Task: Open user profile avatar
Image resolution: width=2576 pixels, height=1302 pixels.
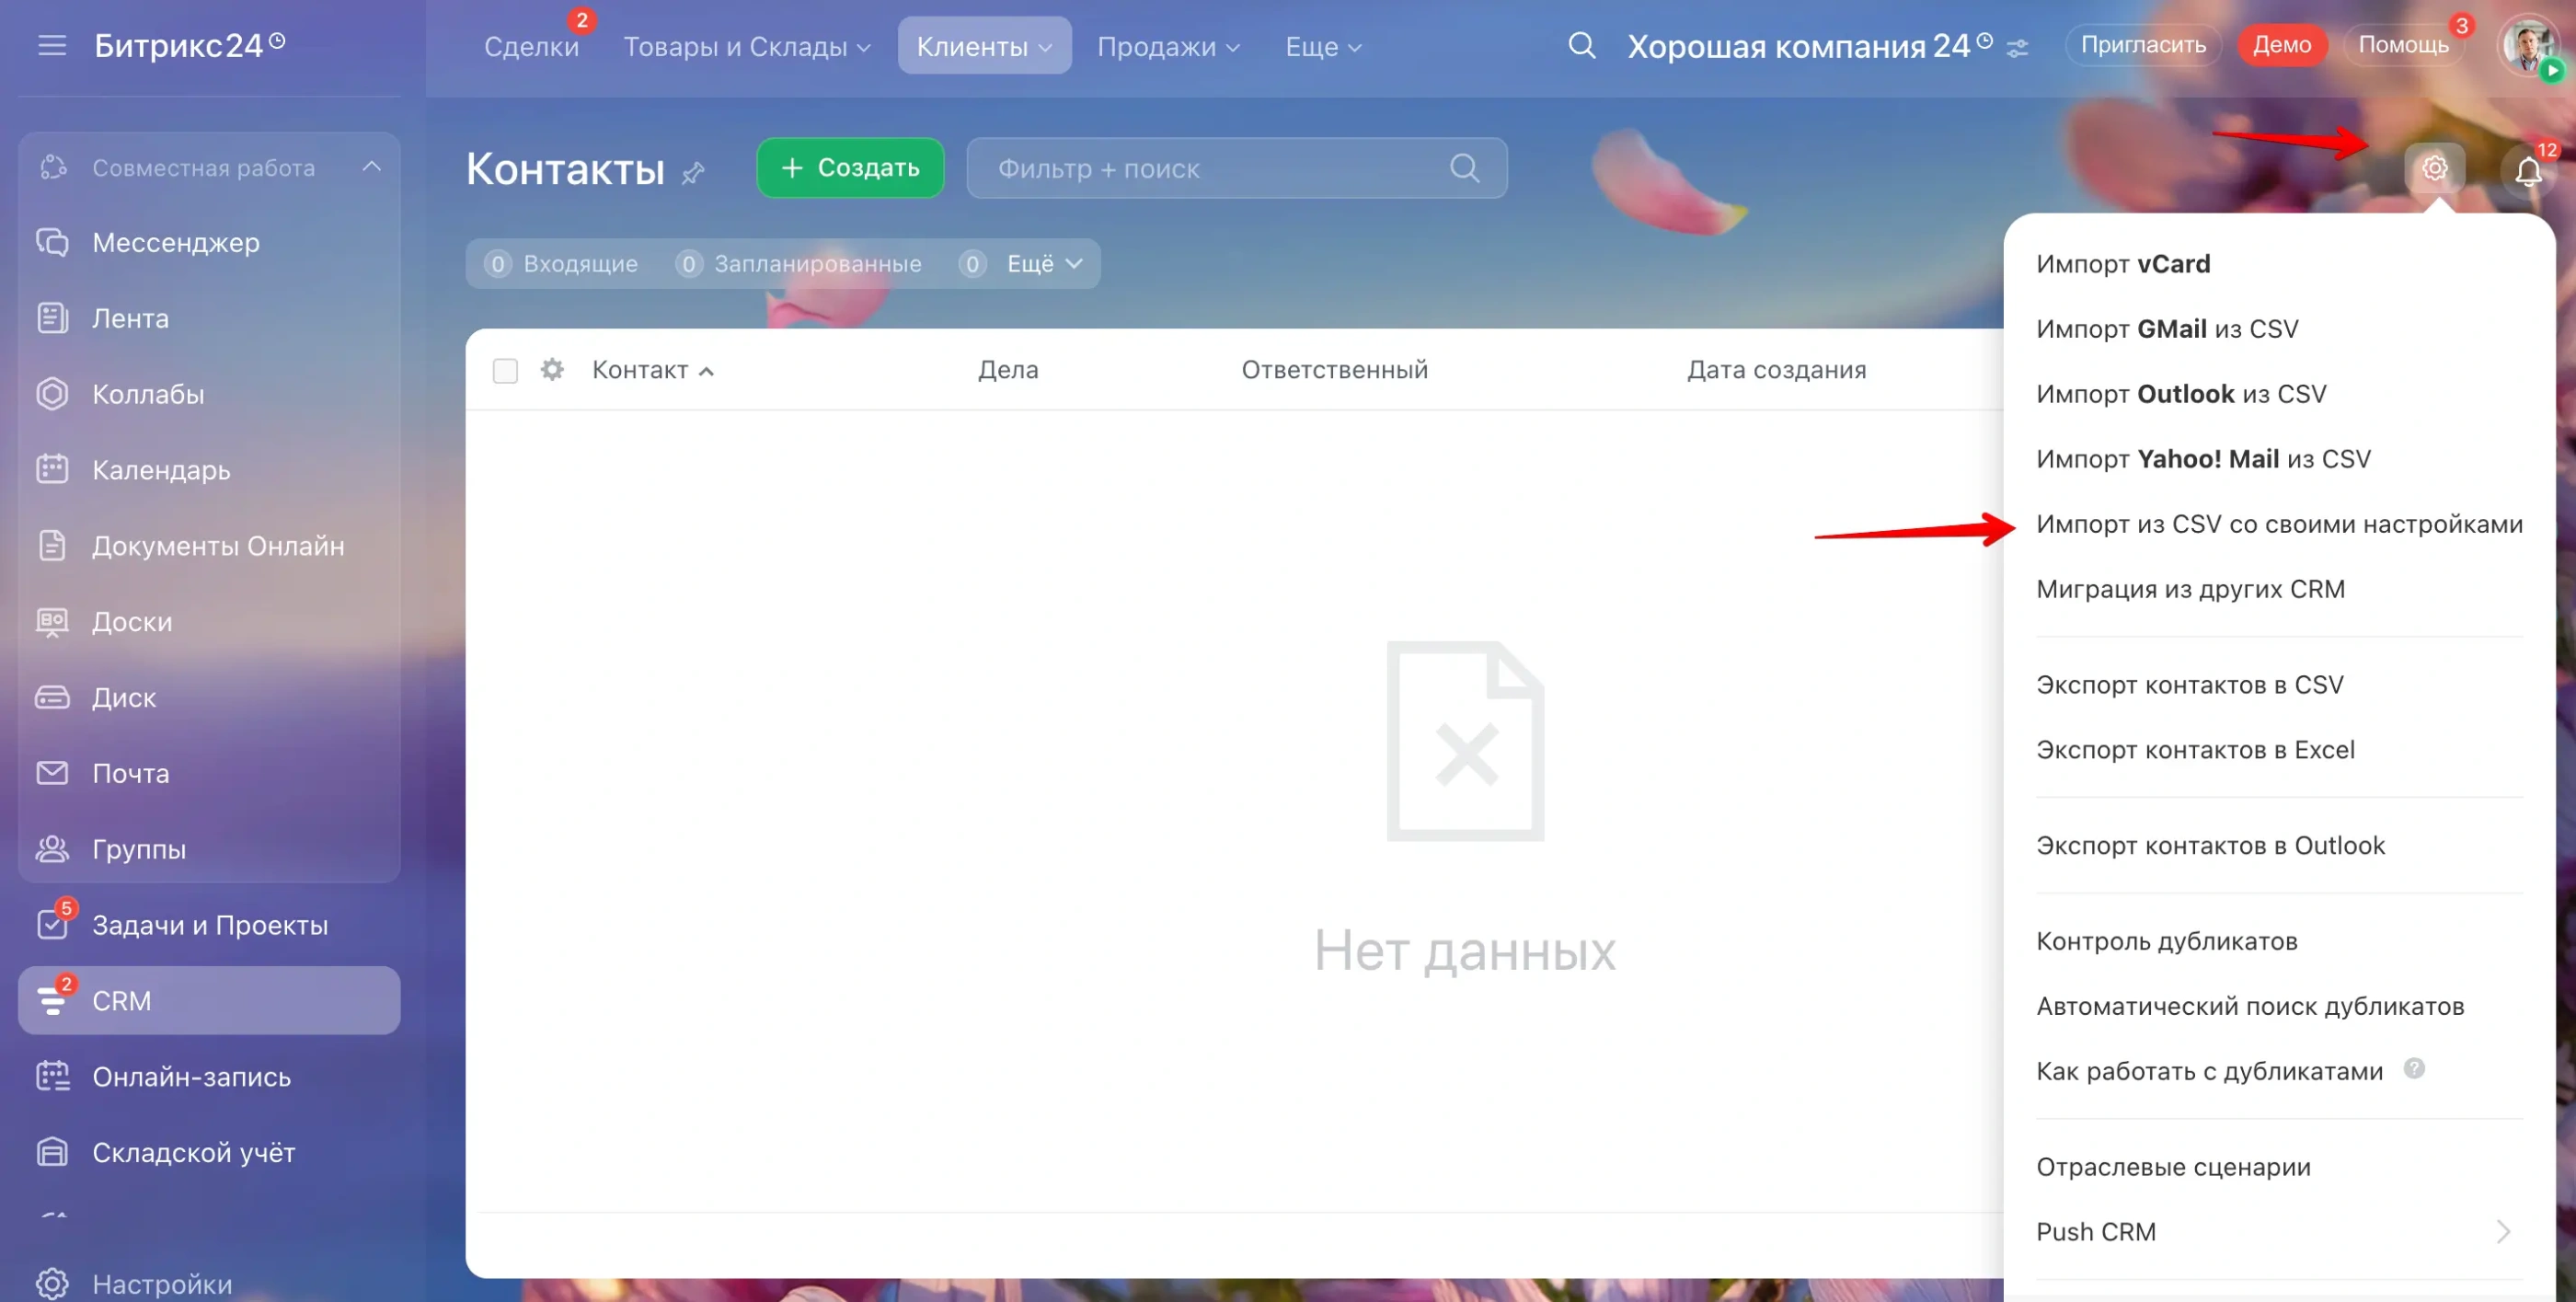Action: [x=2528, y=46]
